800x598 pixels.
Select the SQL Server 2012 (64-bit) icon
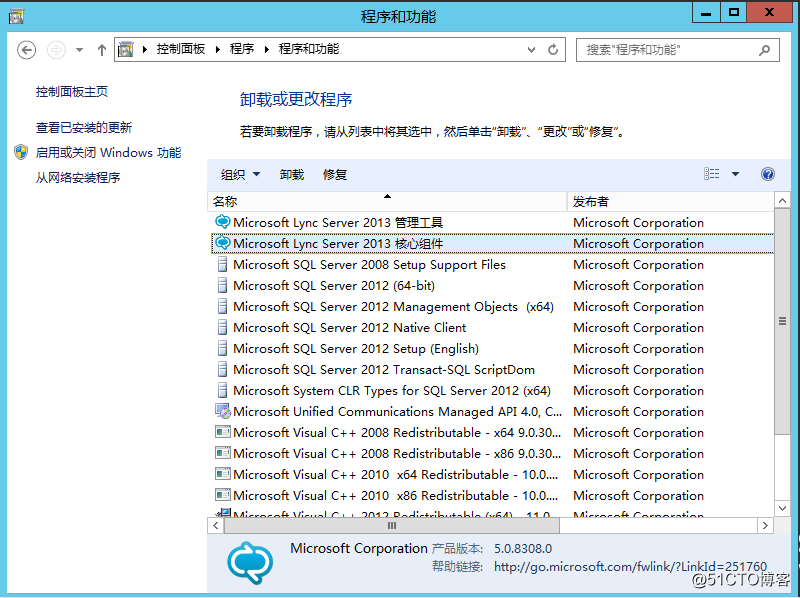(222, 285)
